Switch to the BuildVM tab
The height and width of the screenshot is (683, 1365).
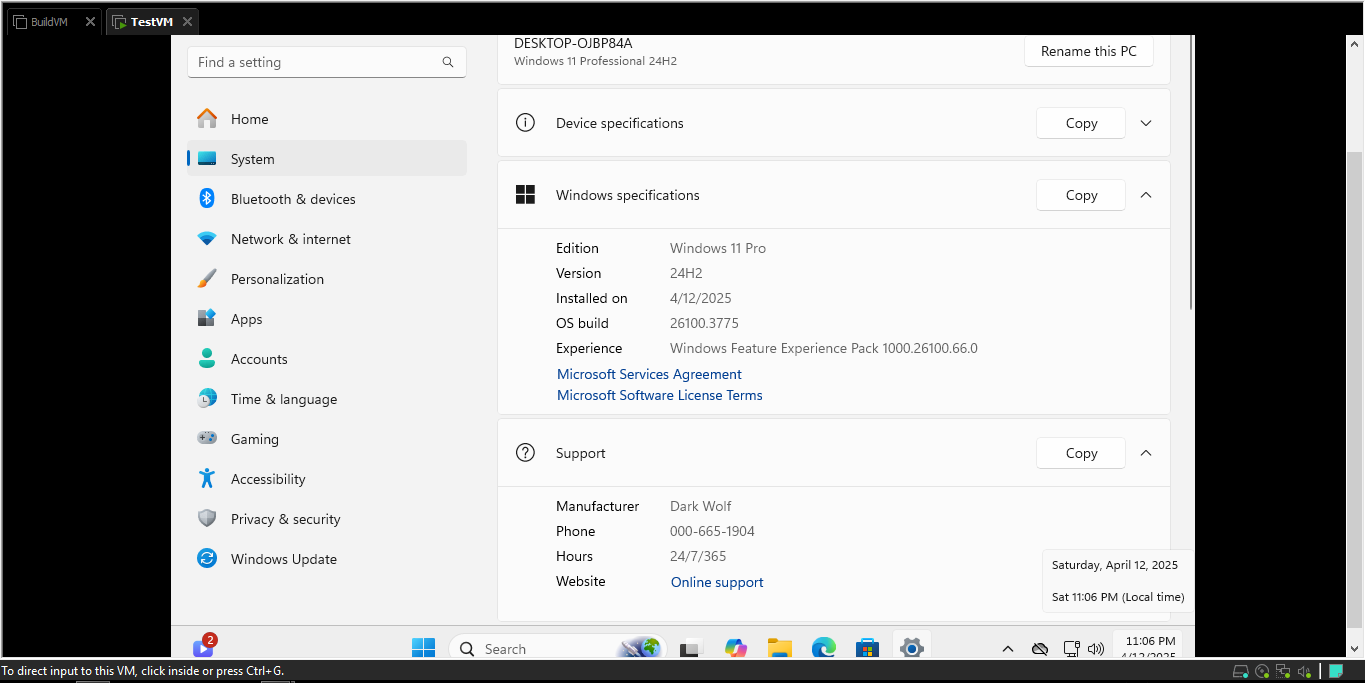pos(54,22)
